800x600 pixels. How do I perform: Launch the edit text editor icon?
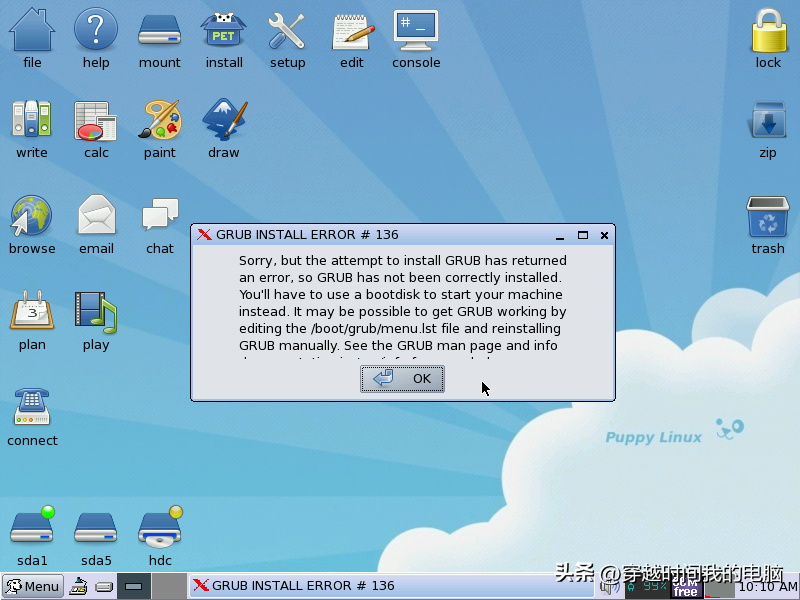click(x=352, y=32)
